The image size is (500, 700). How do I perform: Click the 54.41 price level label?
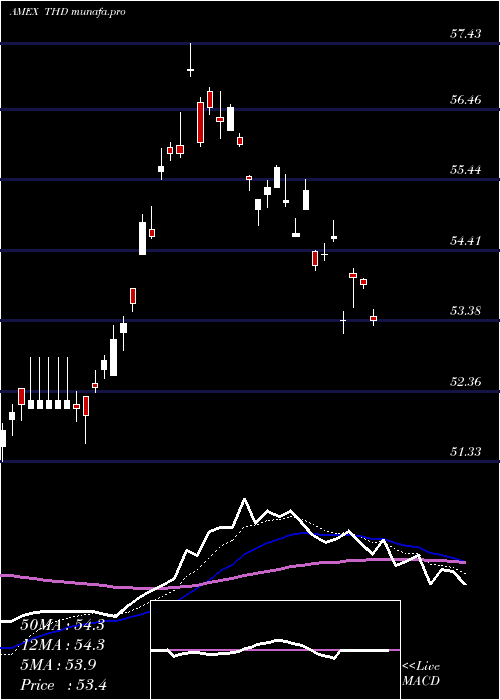466,241
